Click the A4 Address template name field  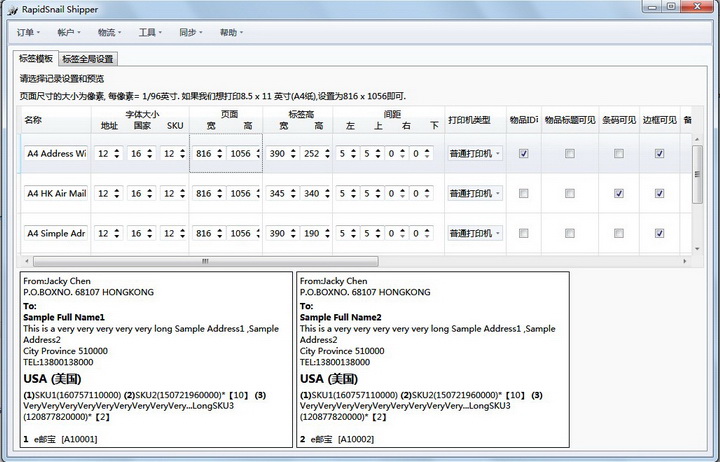point(56,154)
